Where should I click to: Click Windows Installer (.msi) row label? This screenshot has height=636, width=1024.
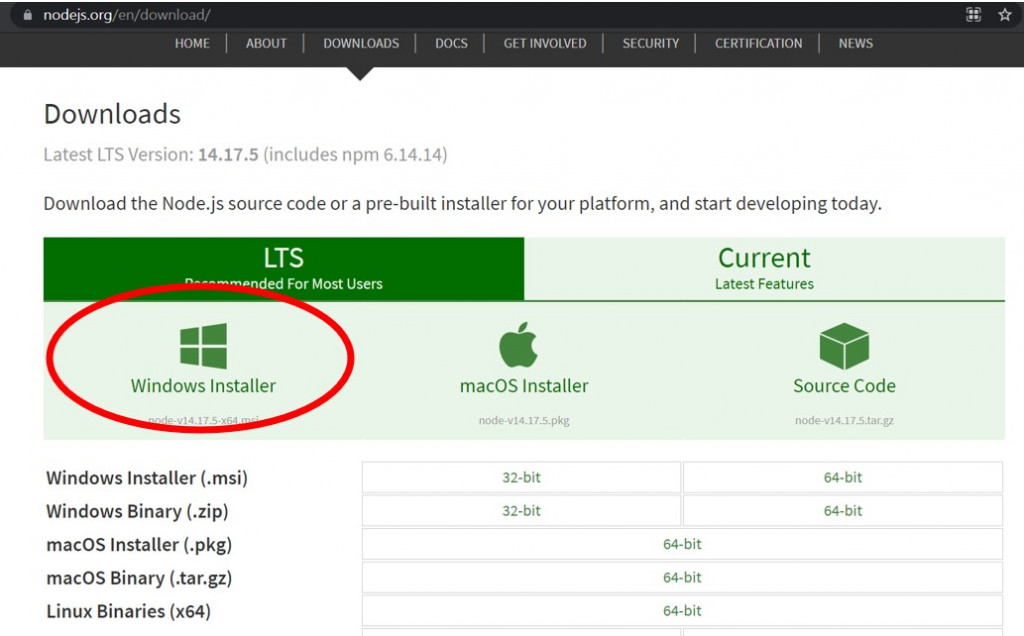pos(147,478)
